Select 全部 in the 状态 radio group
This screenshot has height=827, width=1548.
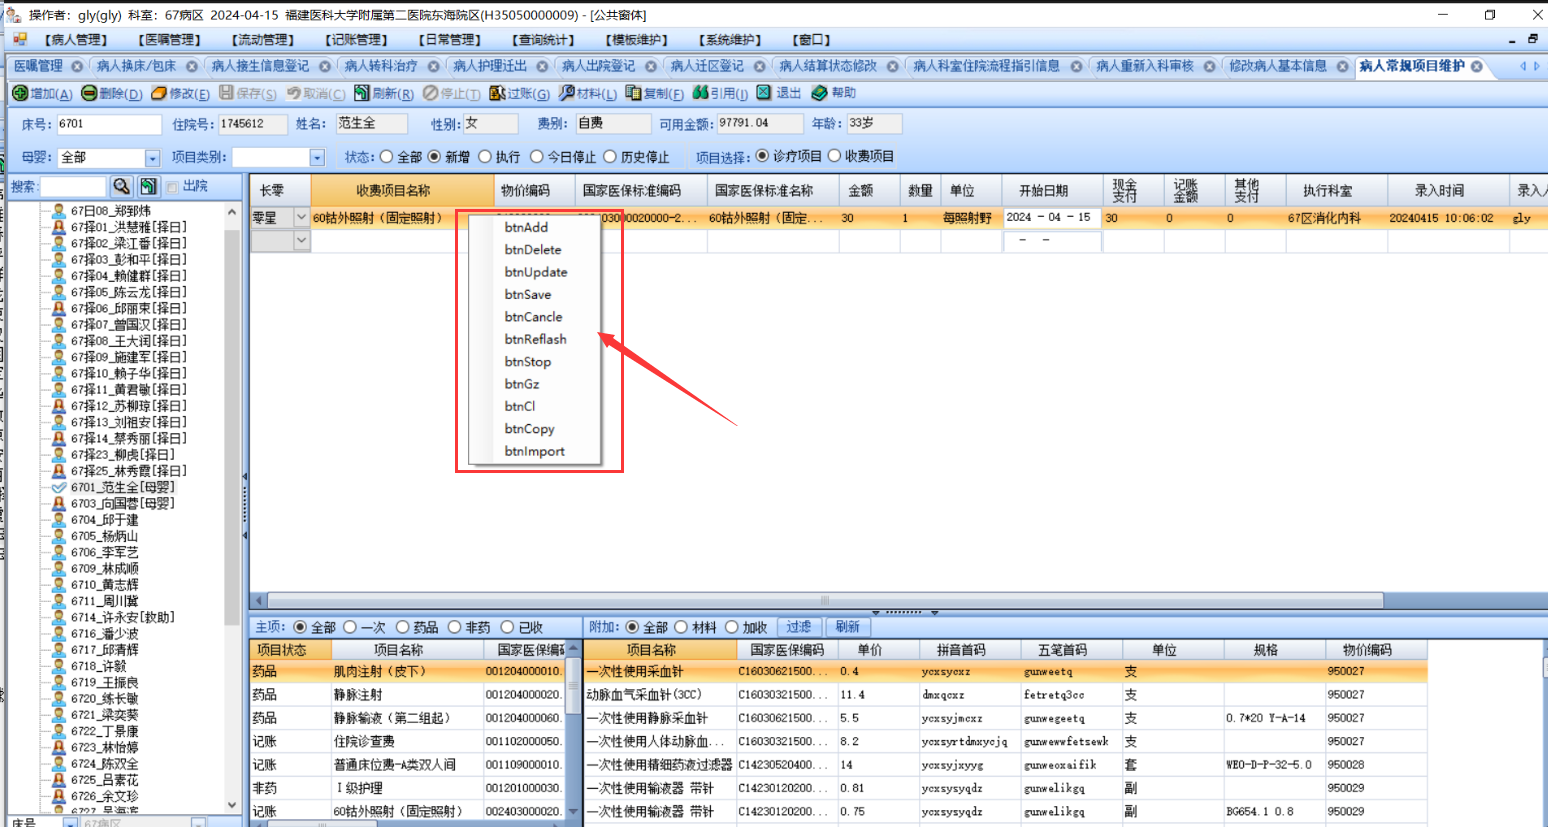(x=386, y=157)
